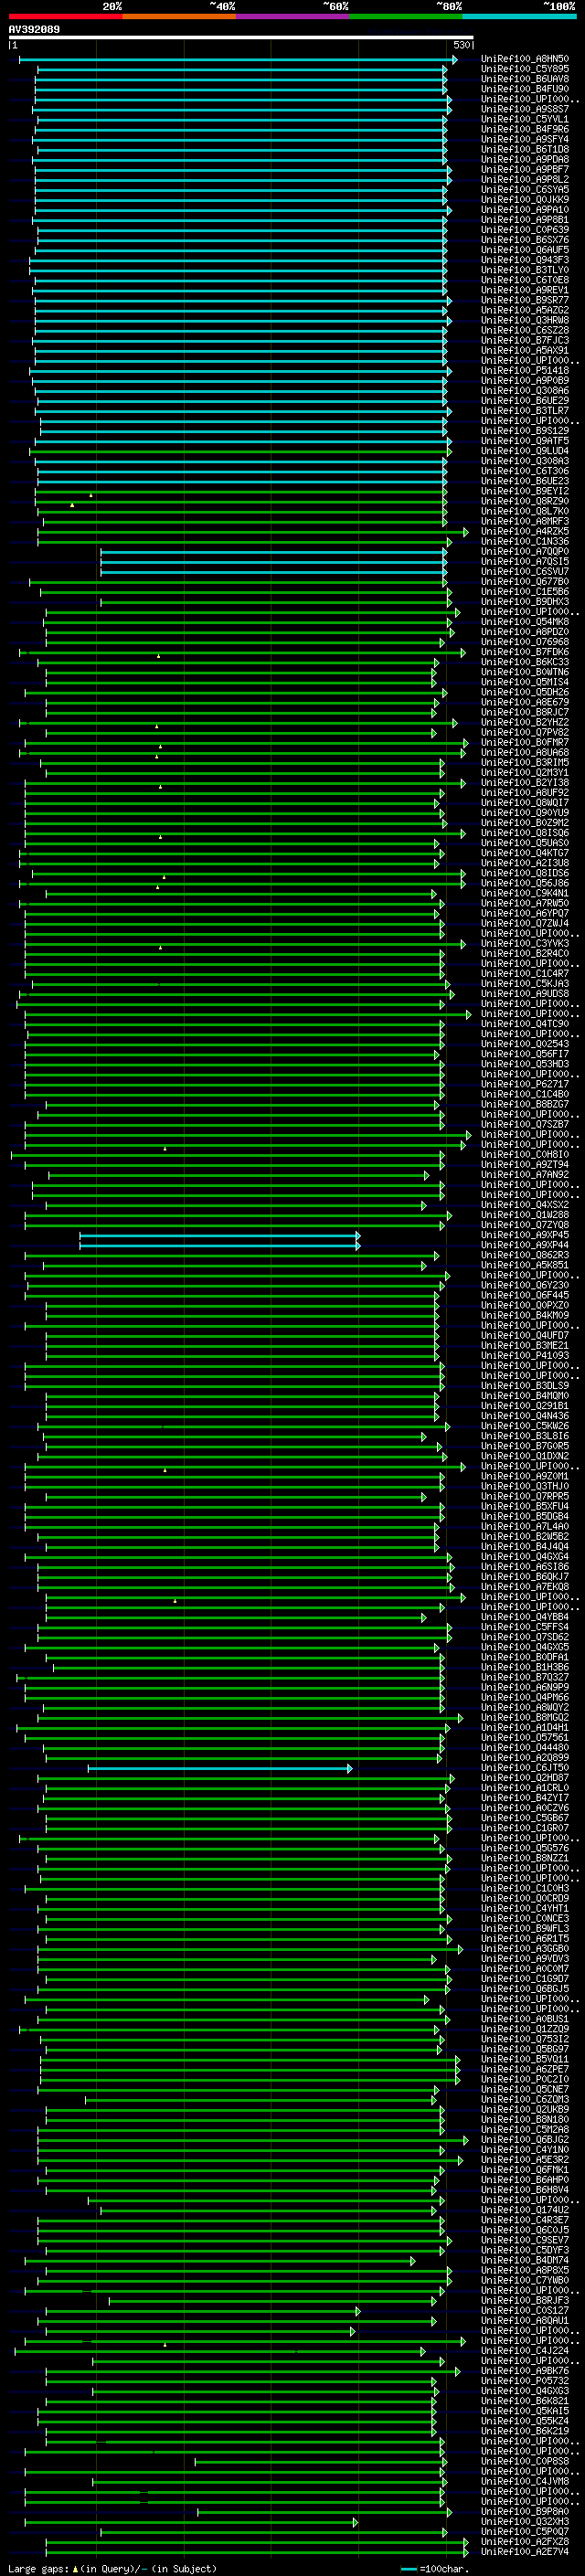
Task: Select the UniRef100_Q8L7K0 label
Action: [x=525, y=511]
